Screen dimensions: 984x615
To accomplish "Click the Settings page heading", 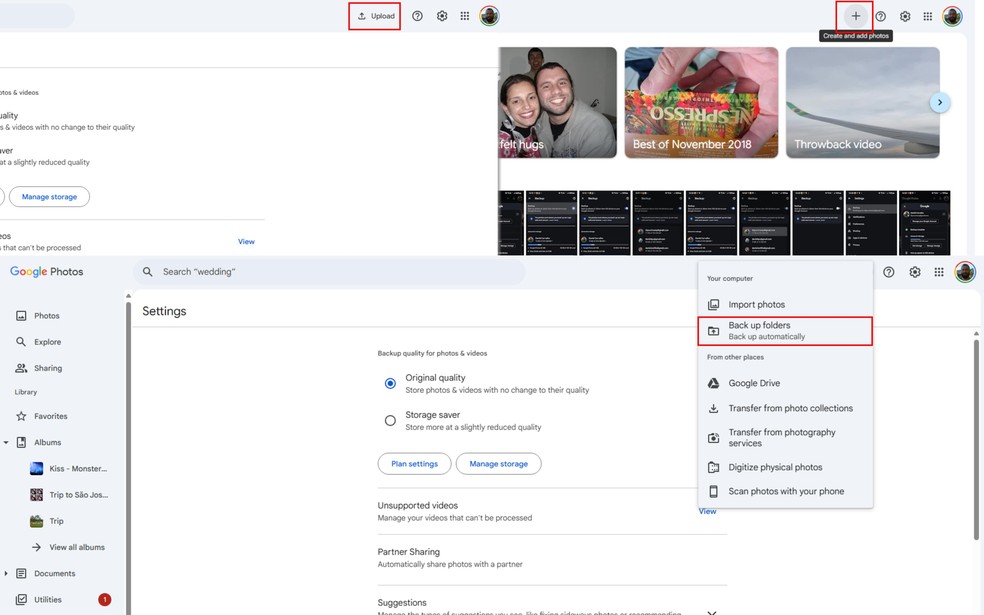I will pos(164,311).
